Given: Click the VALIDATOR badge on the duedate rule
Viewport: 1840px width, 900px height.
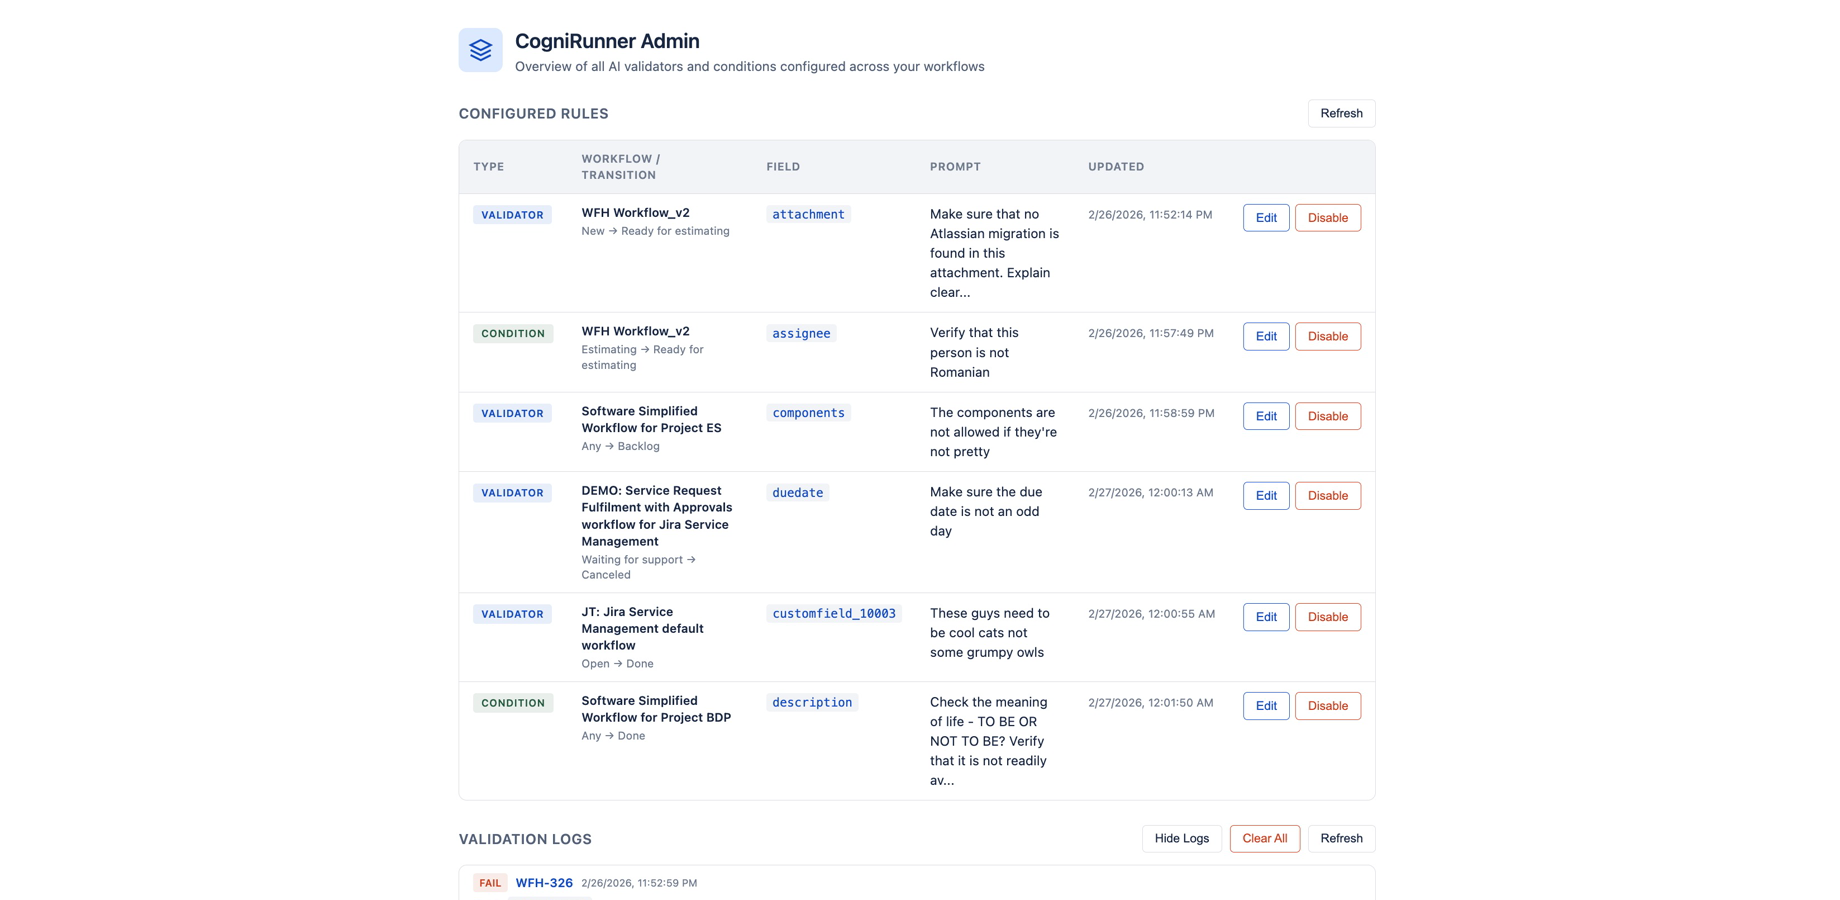Looking at the screenshot, I should click(x=512, y=492).
